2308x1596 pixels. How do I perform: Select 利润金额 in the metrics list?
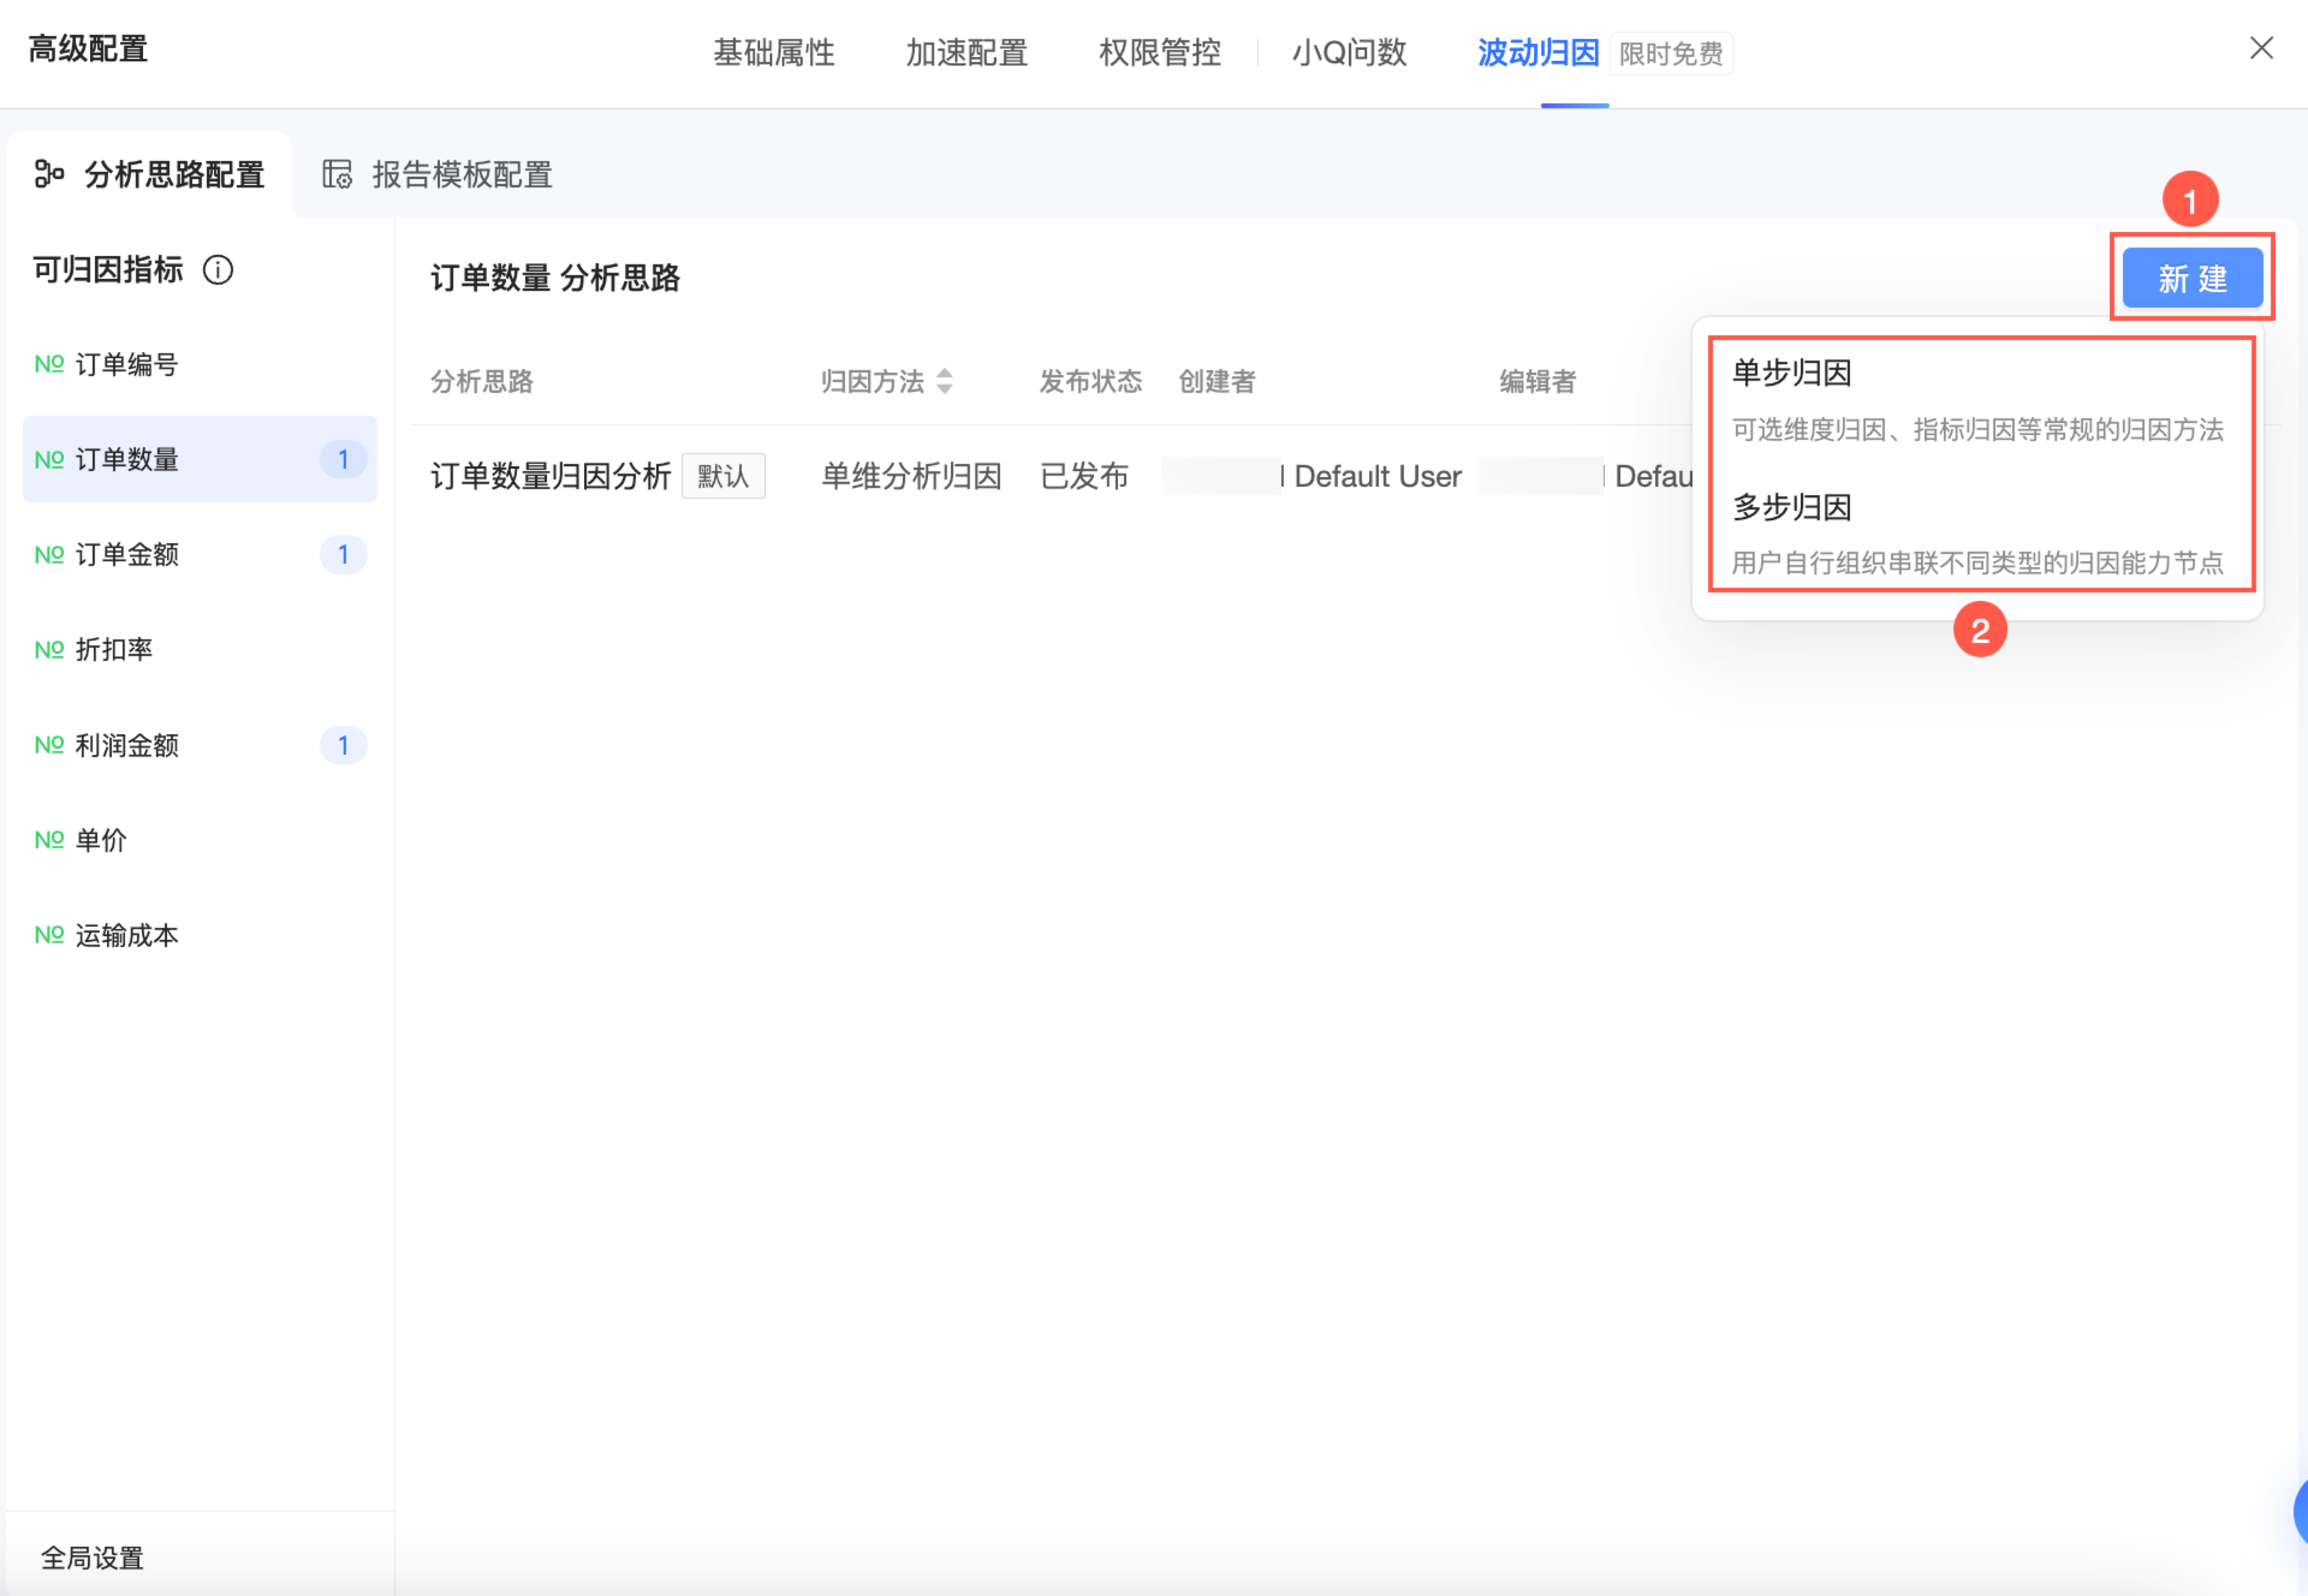[127, 746]
